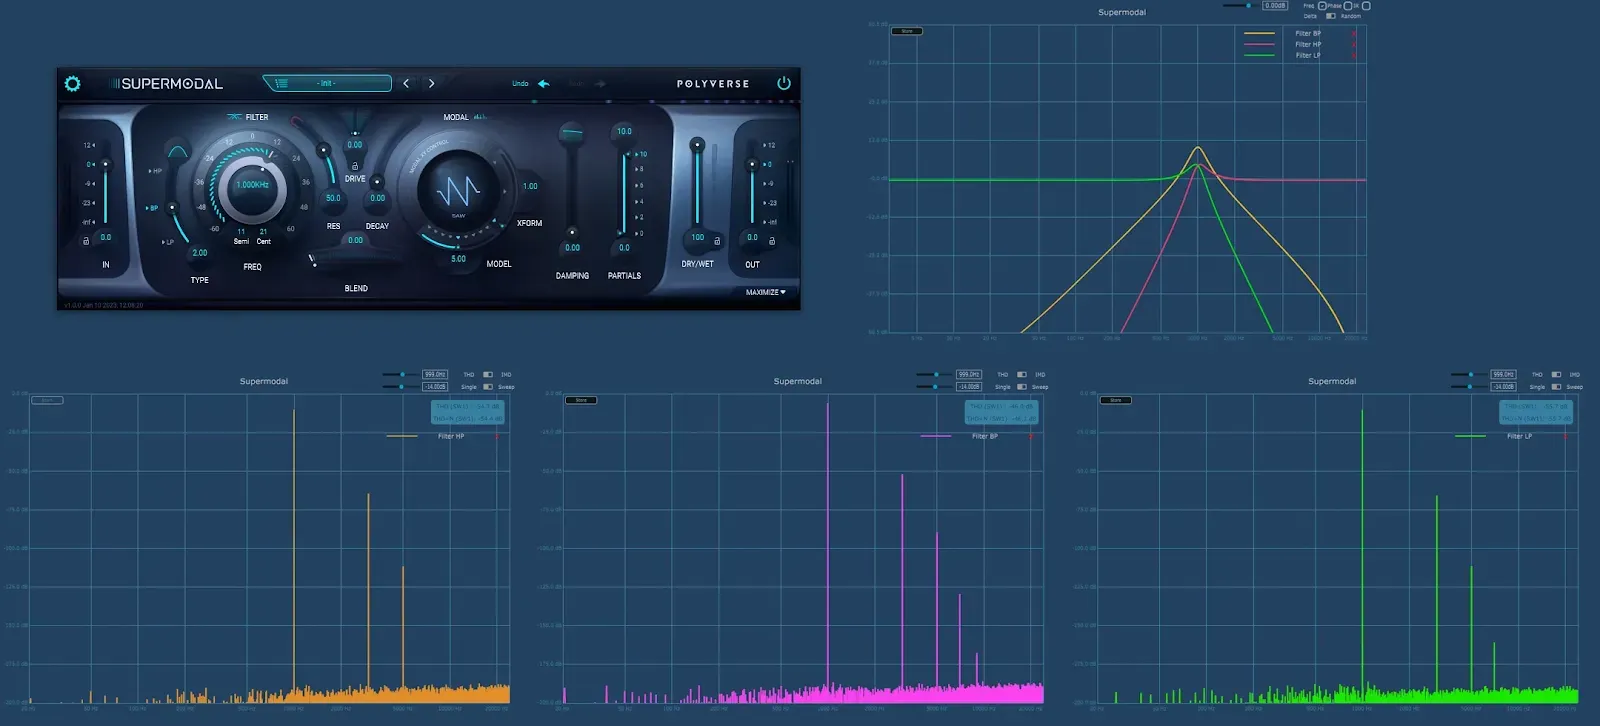
Task: Toggle THD/IMD switch in orange graph
Action: click(488, 375)
